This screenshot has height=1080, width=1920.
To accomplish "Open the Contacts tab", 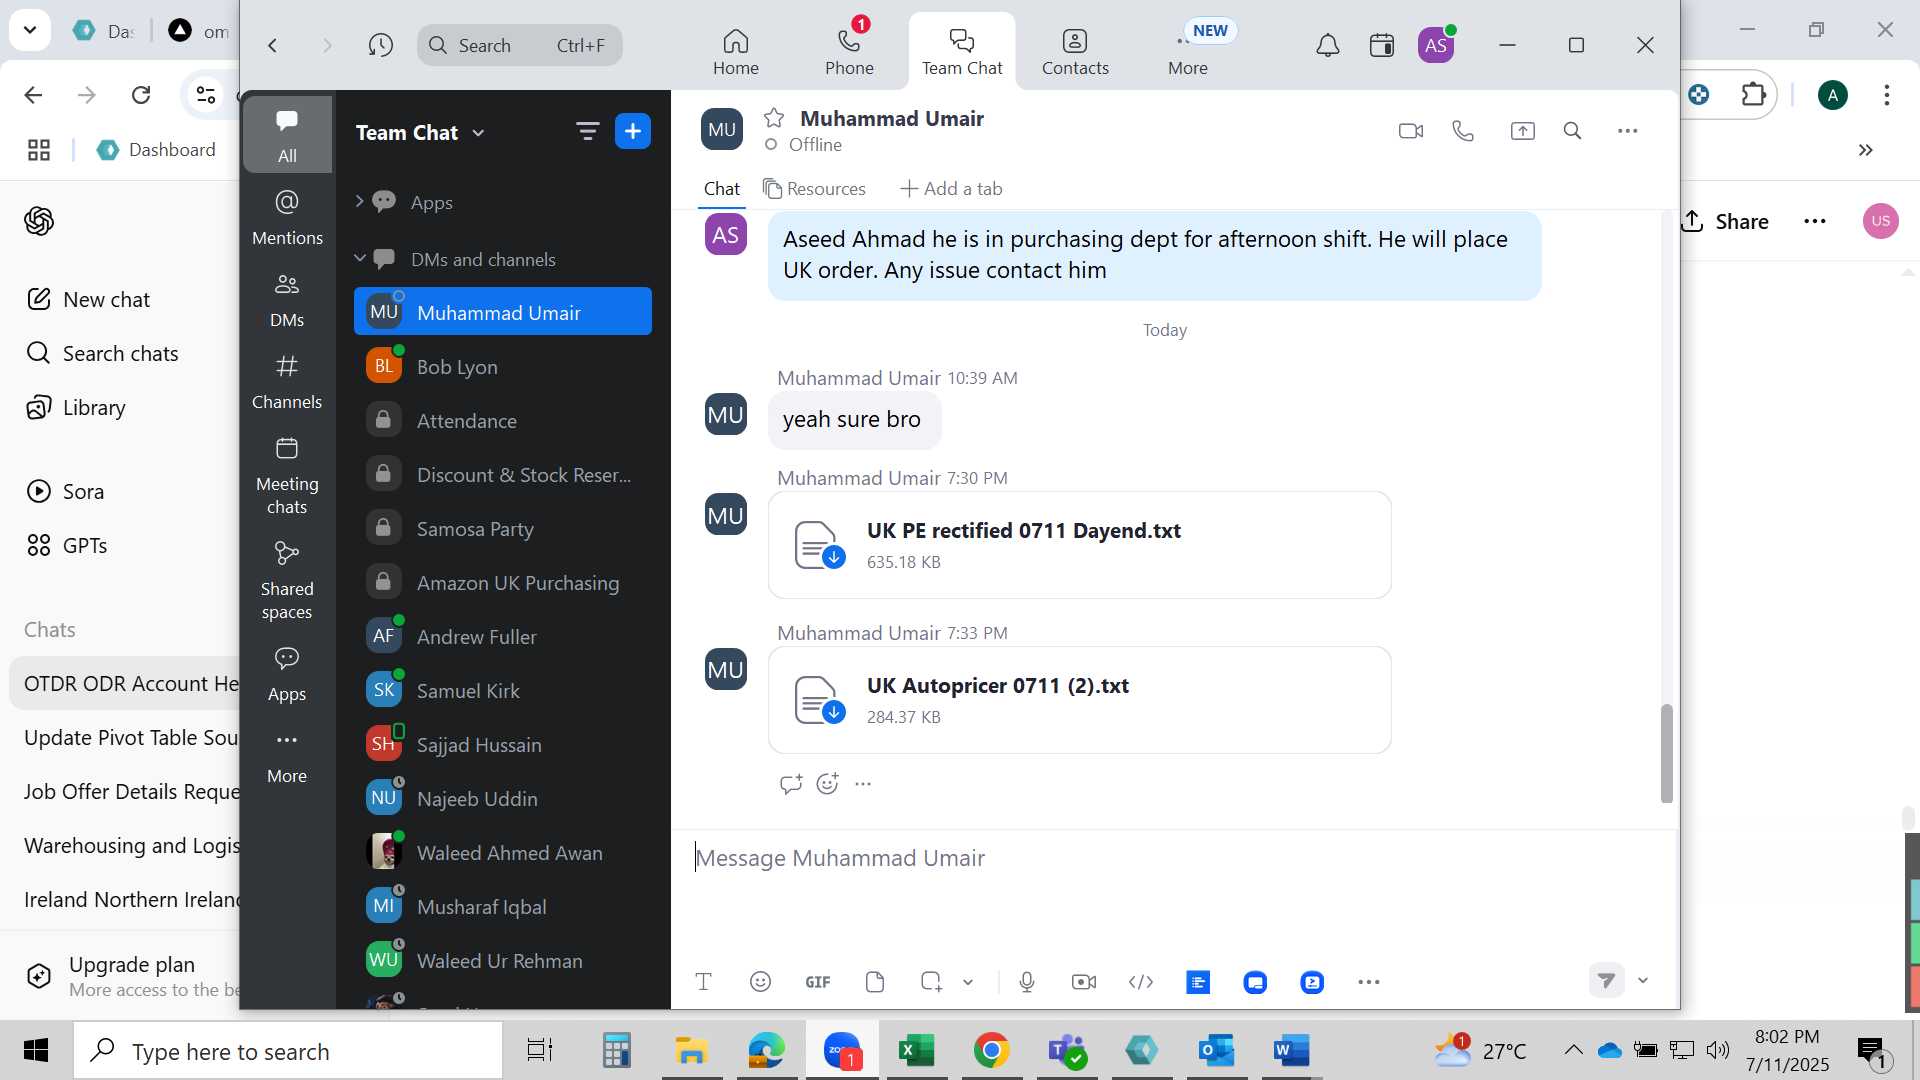I will pos(1075,52).
